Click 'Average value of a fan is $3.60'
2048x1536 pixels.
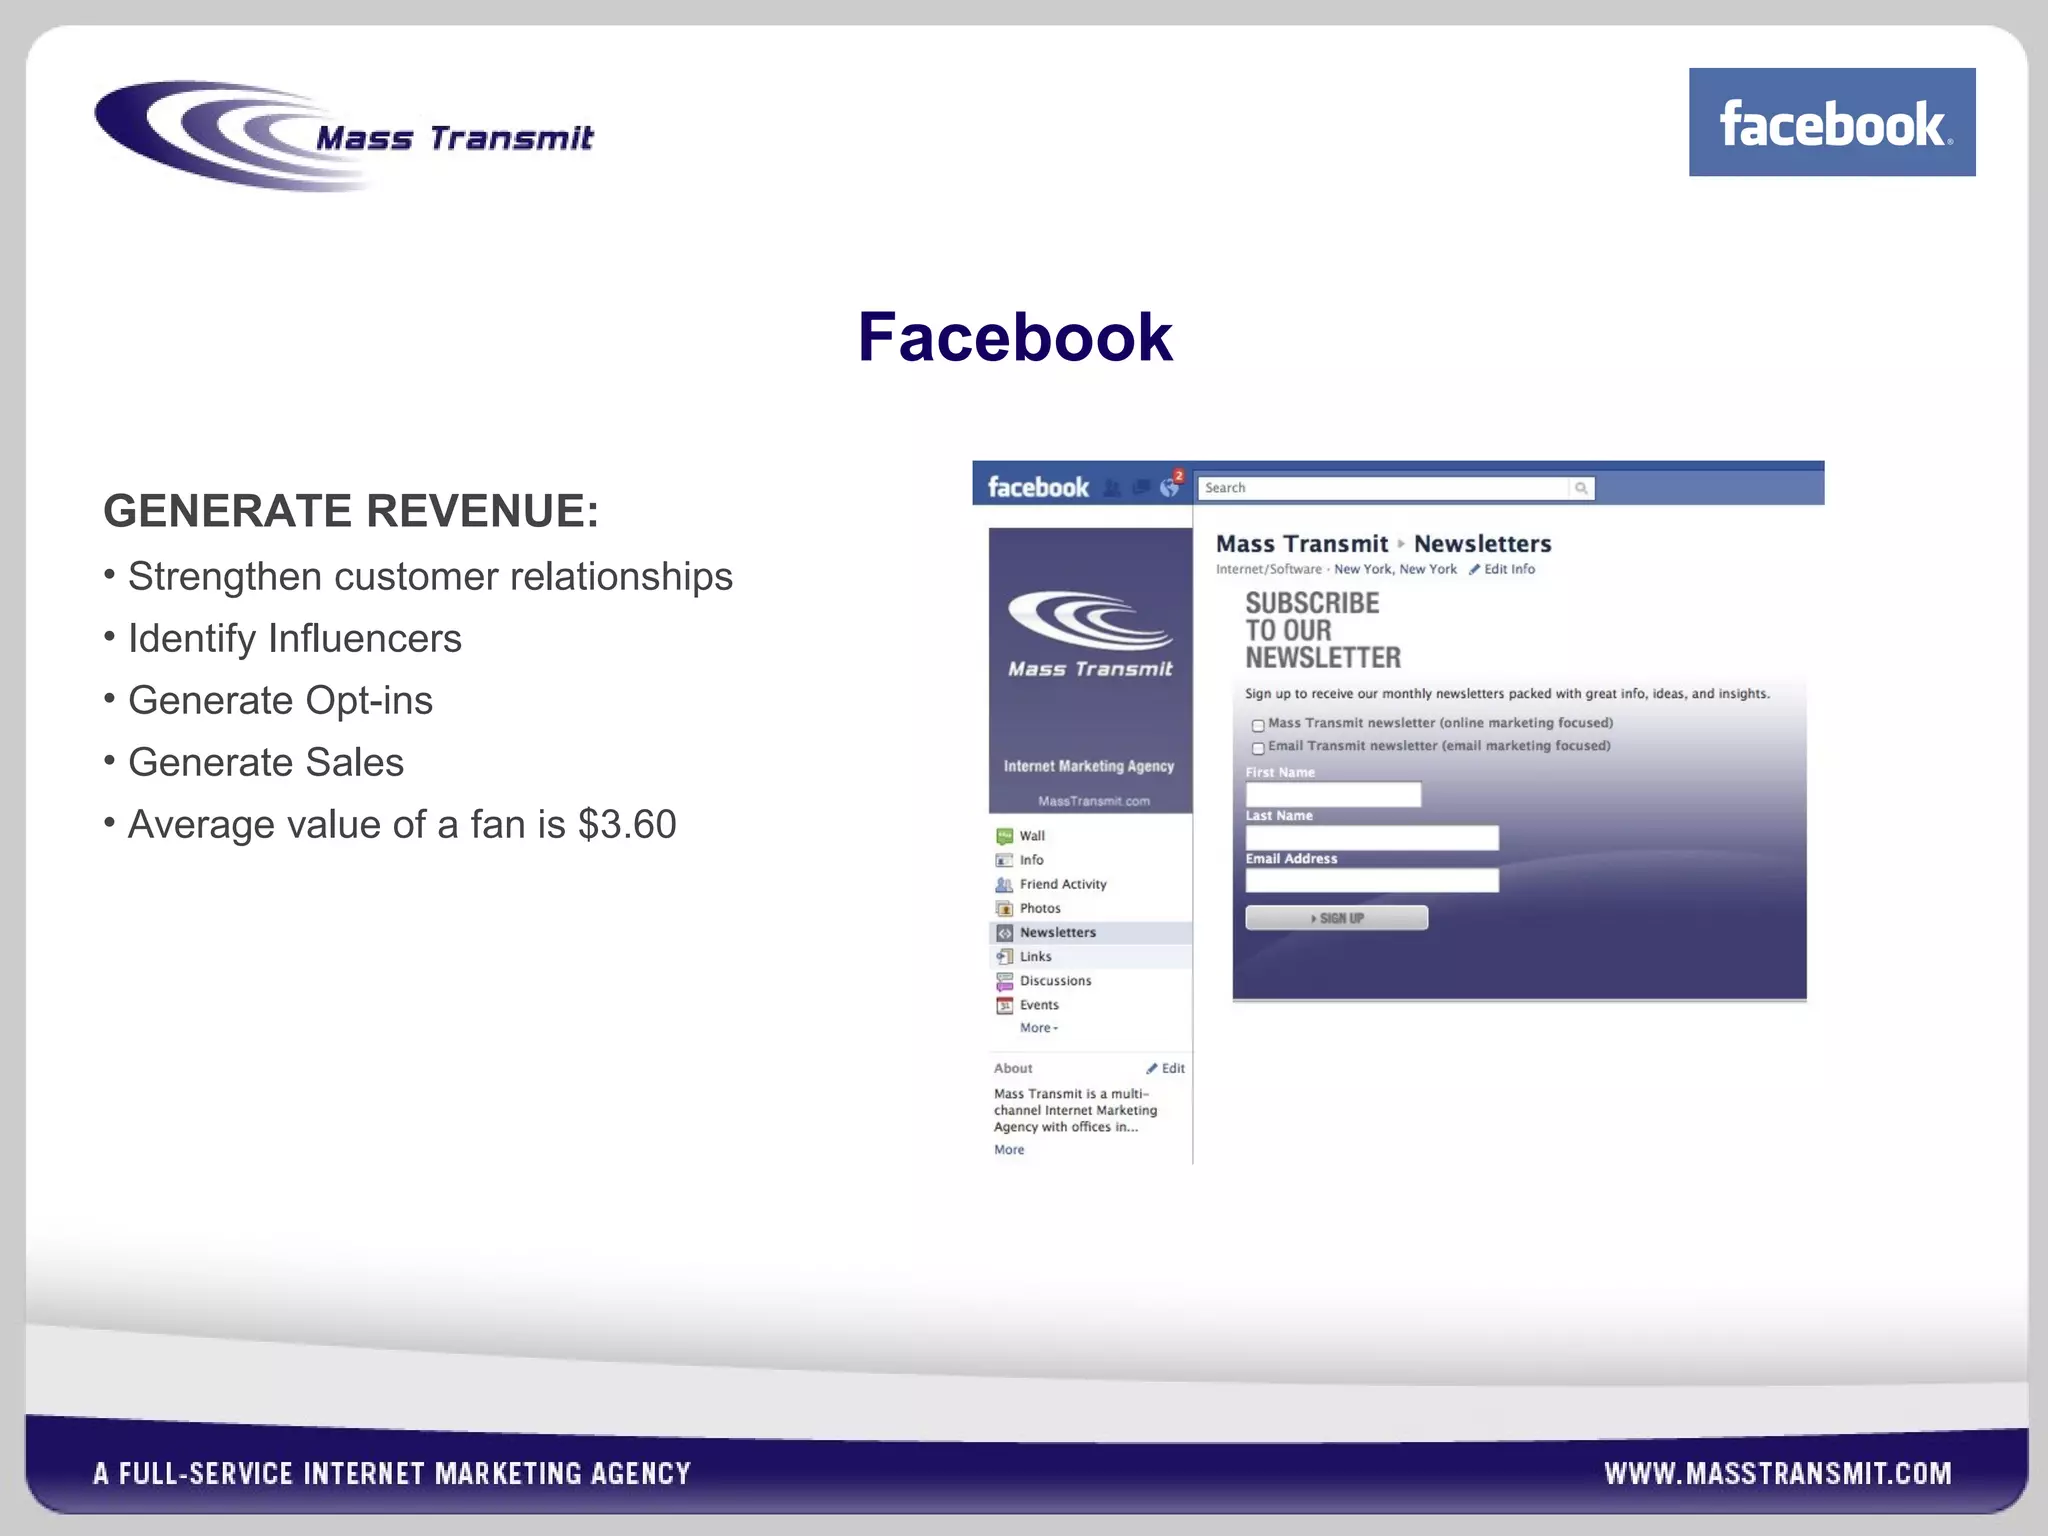click(x=402, y=825)
